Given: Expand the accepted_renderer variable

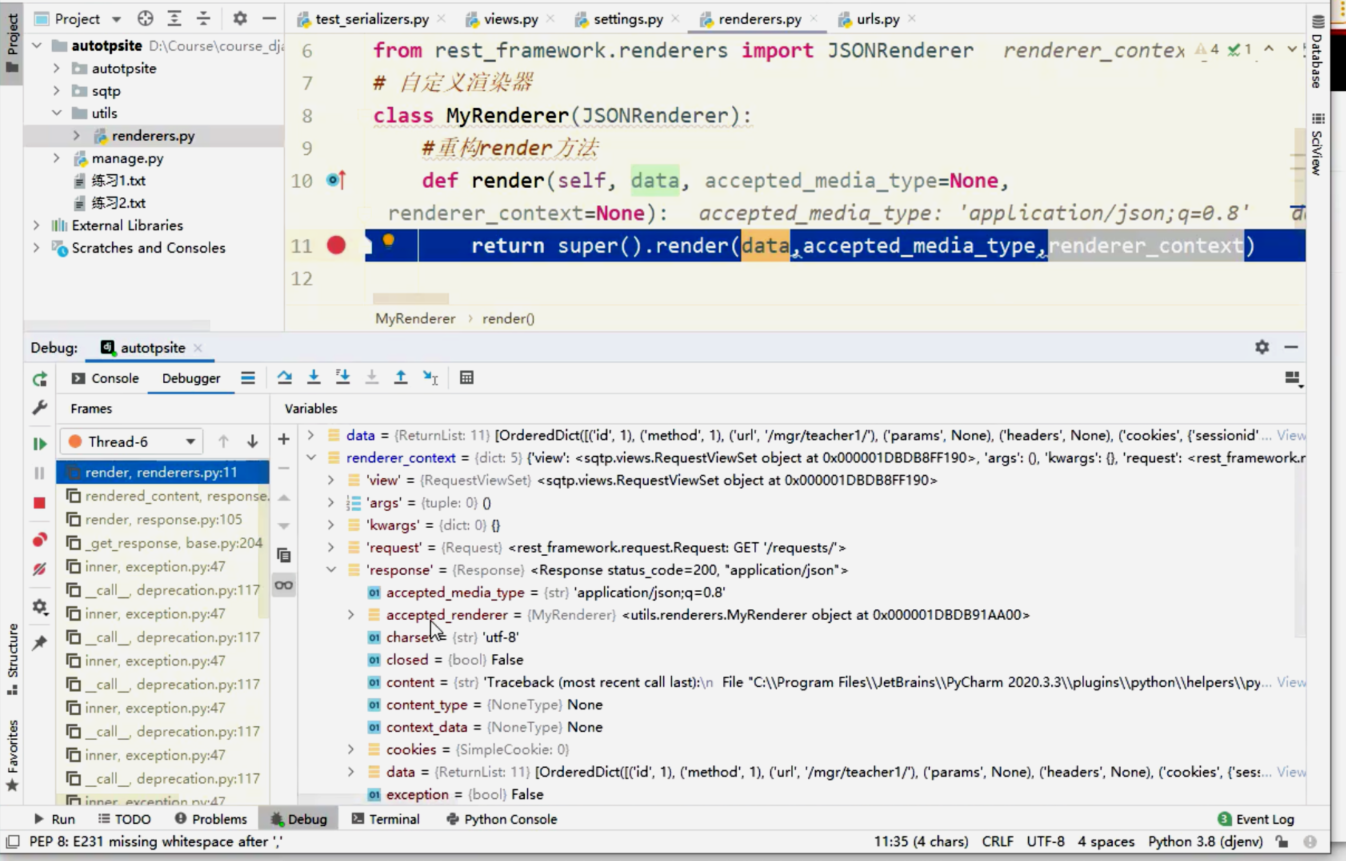Looking at the screenshot, I should coord(351,615).
